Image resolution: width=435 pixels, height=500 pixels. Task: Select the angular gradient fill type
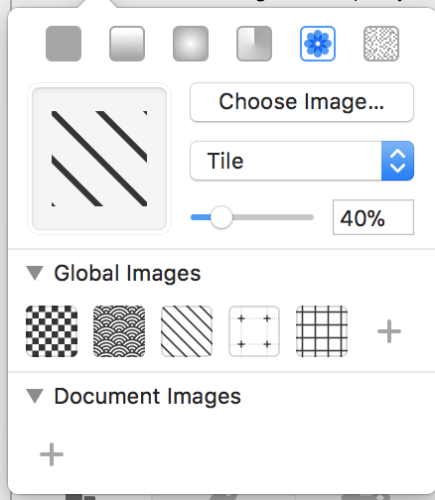tap(254, 44)
